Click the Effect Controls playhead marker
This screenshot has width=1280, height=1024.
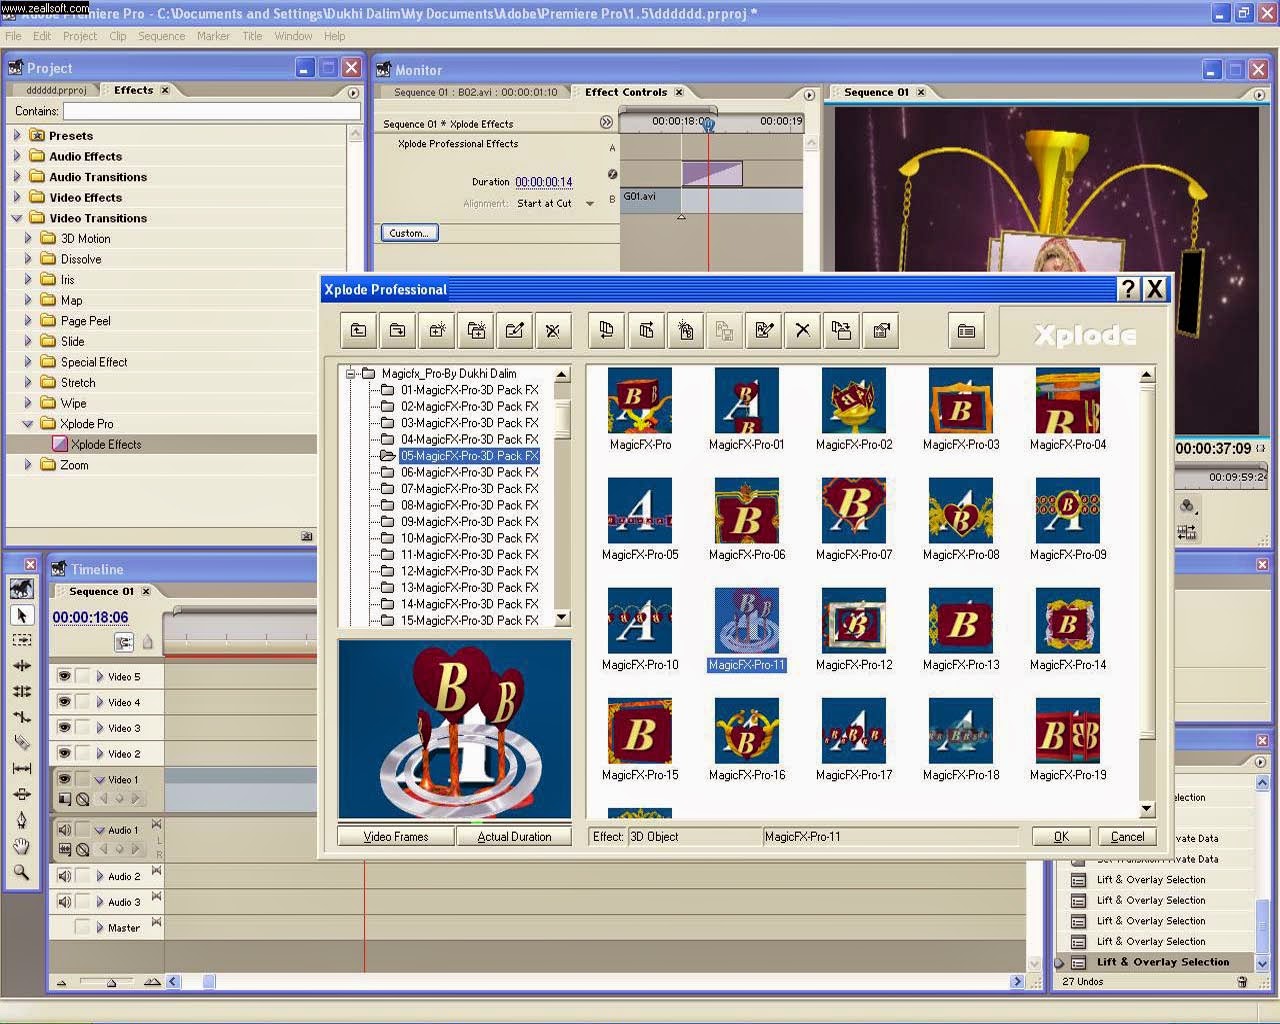click(708, 124)
